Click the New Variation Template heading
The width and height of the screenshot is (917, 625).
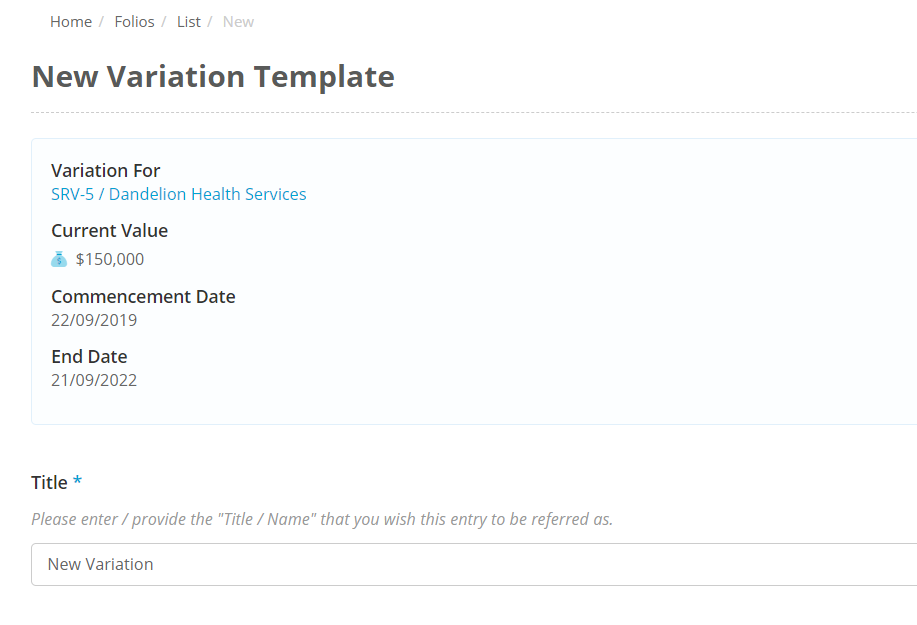(213, 77)
